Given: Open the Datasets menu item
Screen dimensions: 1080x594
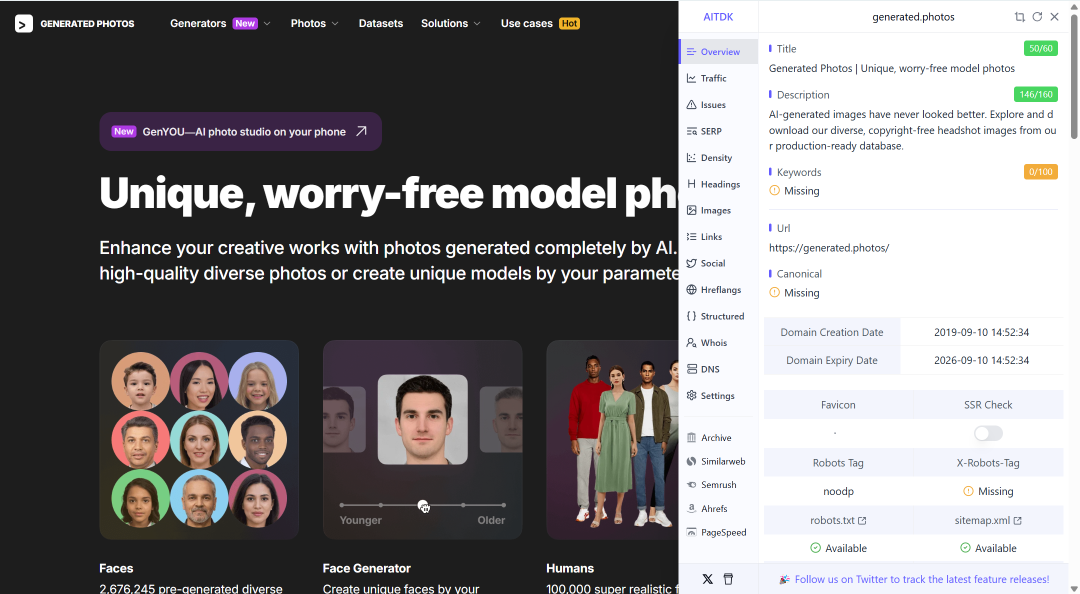Looking at the screenshot, I should tap(381, 23).
